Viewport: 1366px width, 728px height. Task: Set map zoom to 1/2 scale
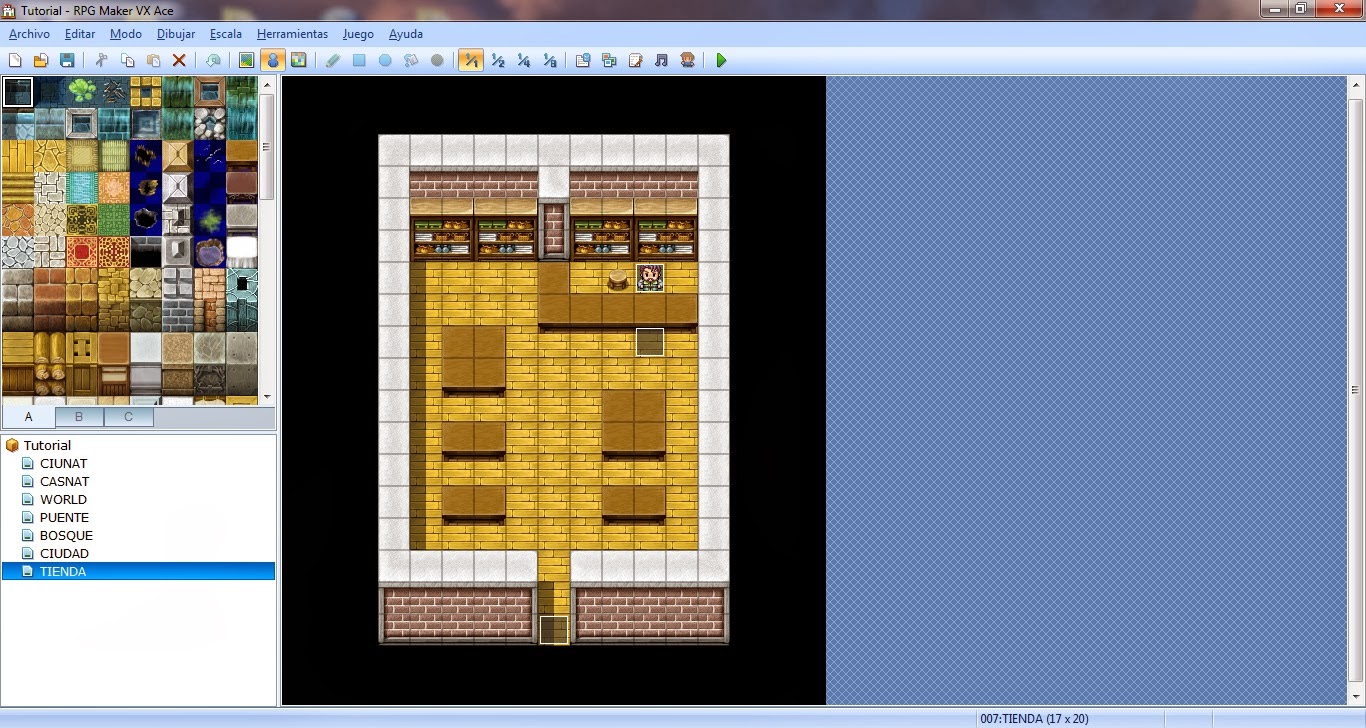coord(497,60)
